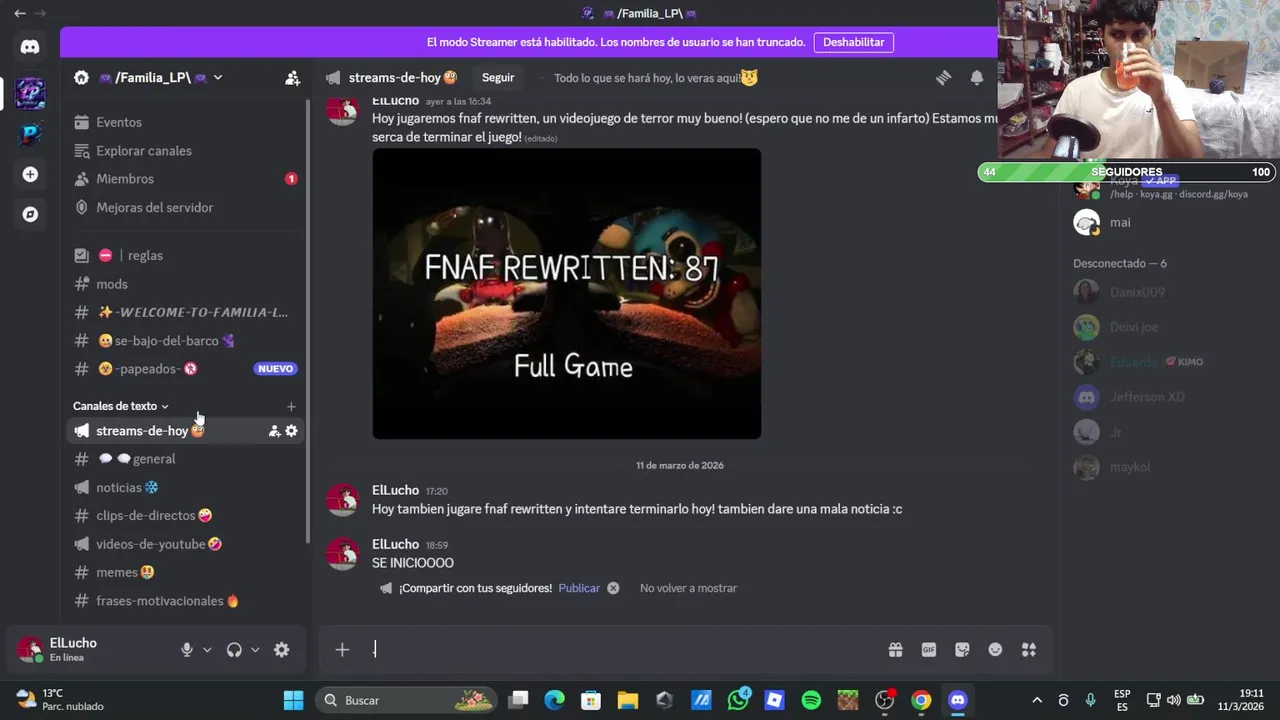Viewport: 1280px width, 720px height.
Task: Click the invite people icon beside Familia_LP
Action: point(292,78)
